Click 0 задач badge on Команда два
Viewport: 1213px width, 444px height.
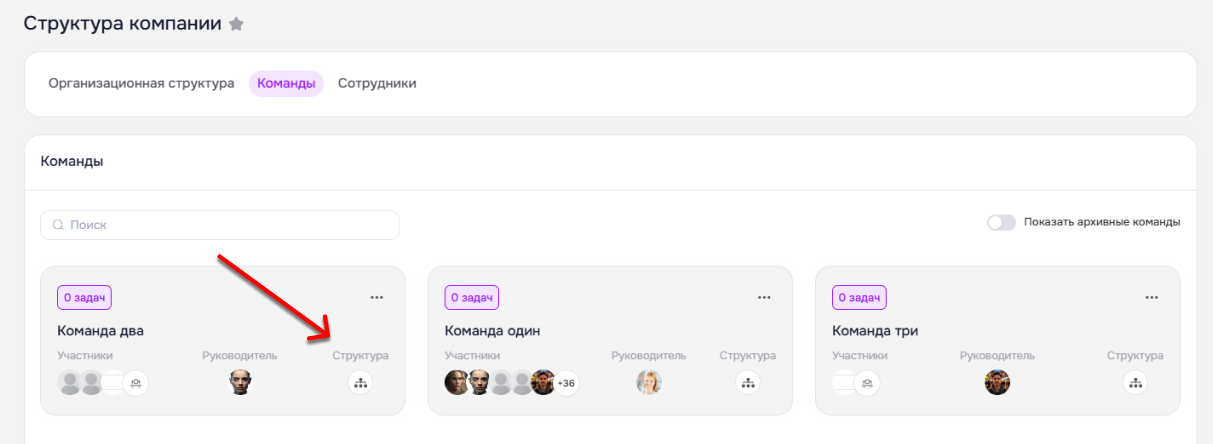(x=84, y=297)
